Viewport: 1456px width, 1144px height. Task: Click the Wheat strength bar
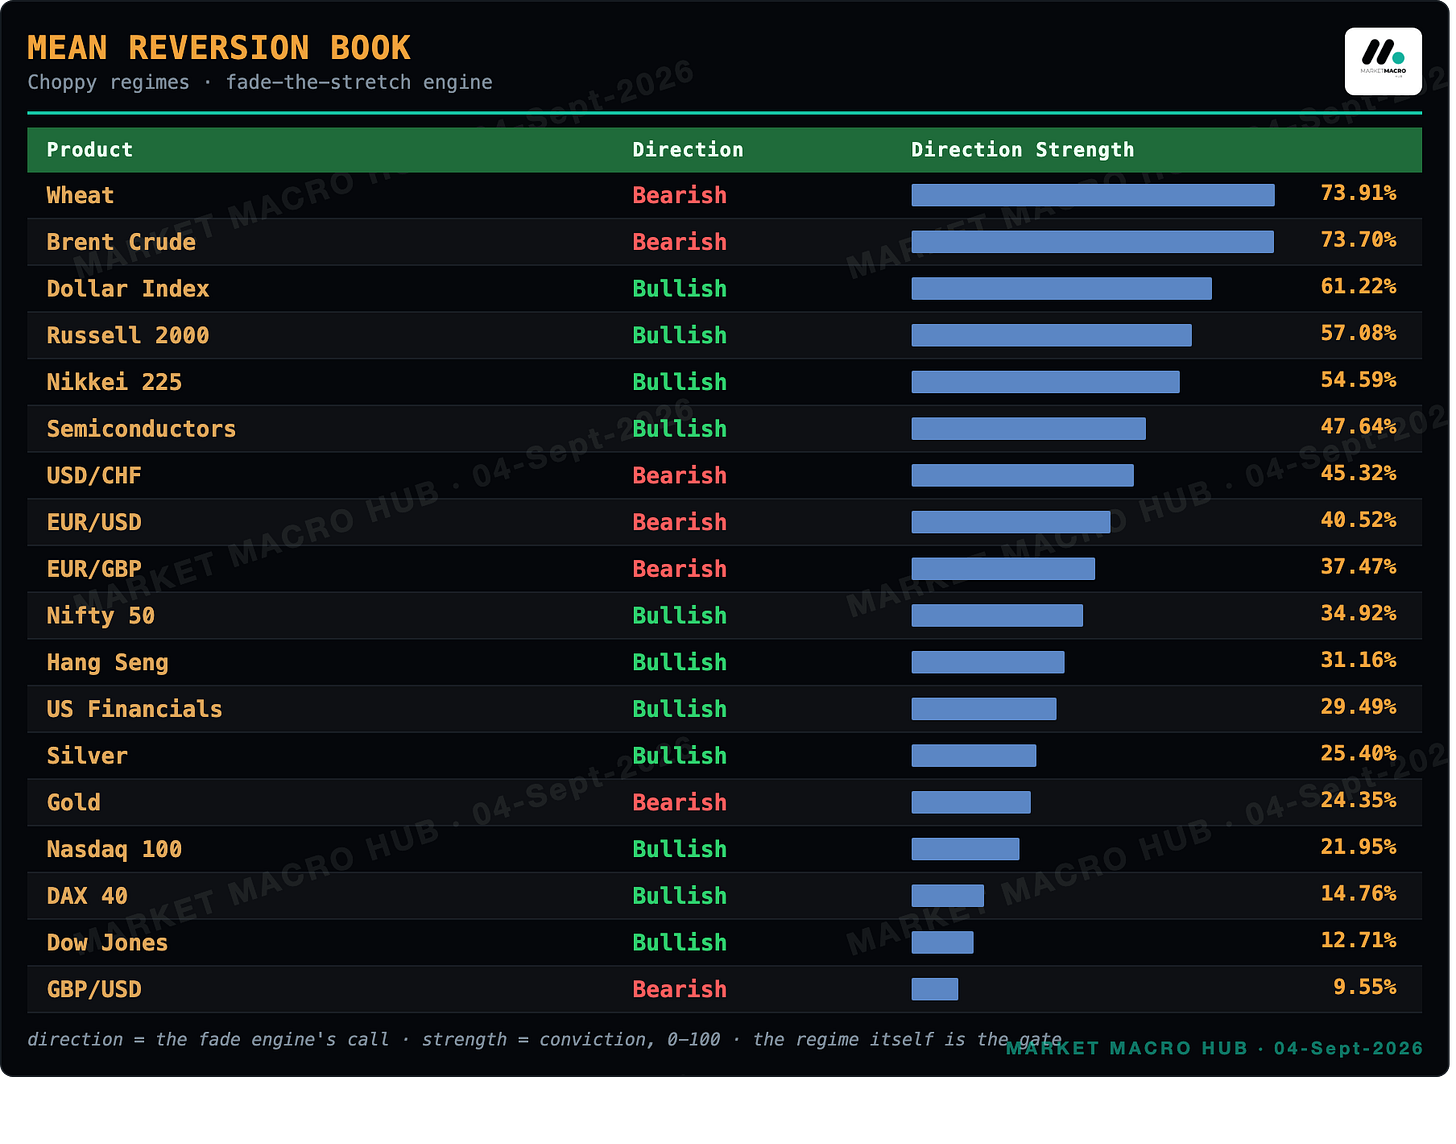click(x=1093, y=195)
